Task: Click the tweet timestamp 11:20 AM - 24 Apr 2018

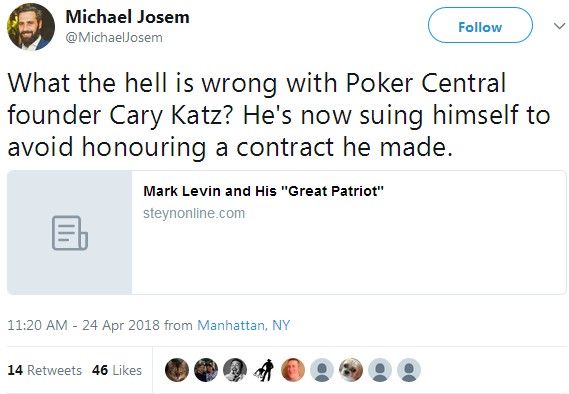Action: click(x=83, y=325)
